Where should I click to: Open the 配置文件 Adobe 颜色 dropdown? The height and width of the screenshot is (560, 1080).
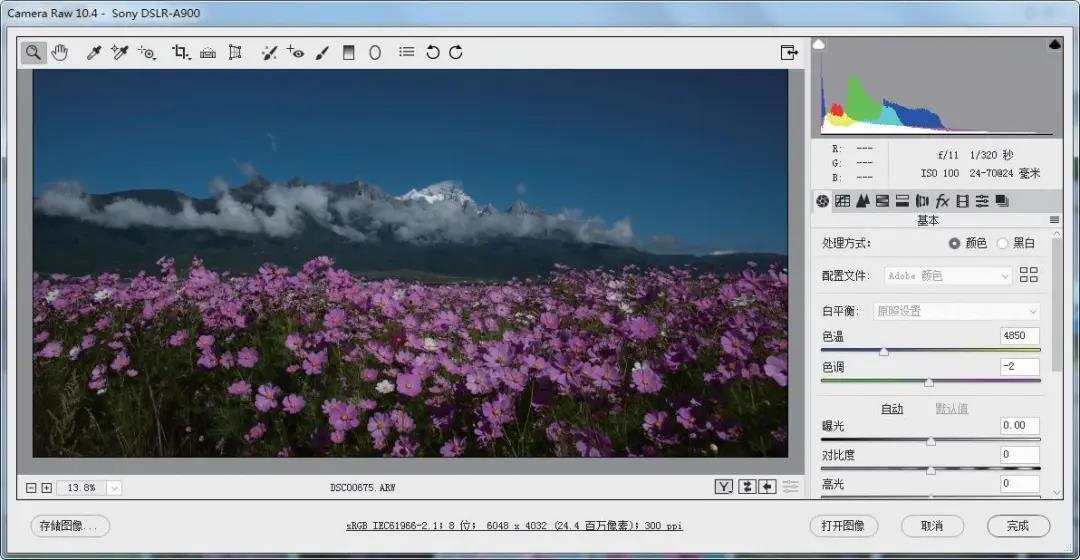[x=948, y=276]
